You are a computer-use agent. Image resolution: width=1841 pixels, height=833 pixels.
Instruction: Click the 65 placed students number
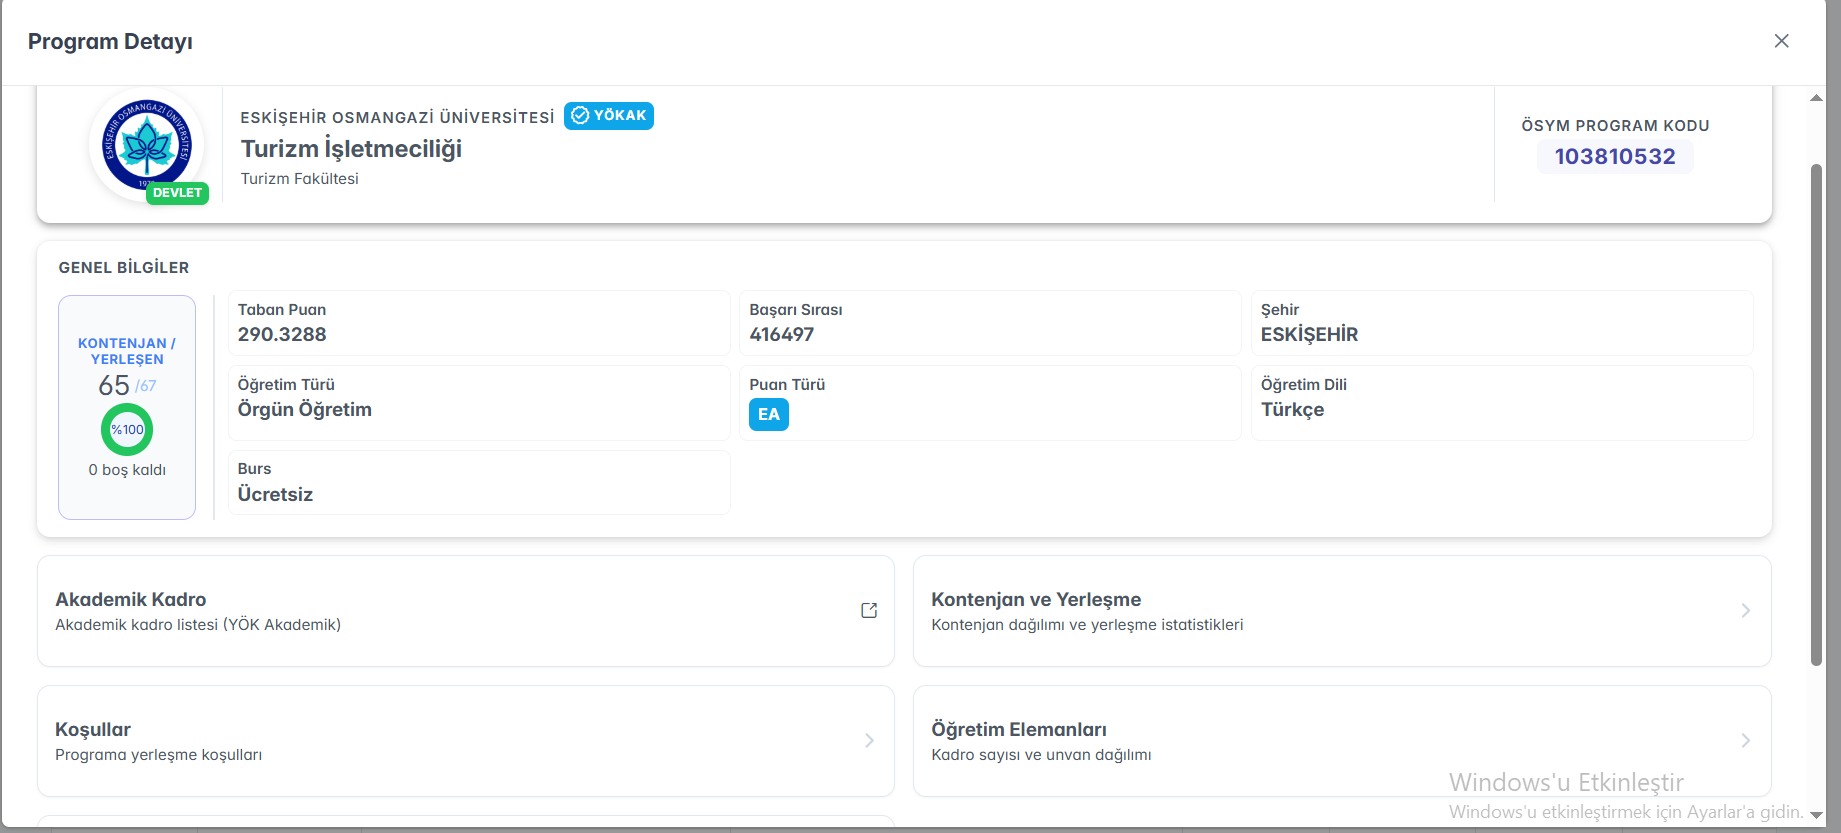click(114, 385)
